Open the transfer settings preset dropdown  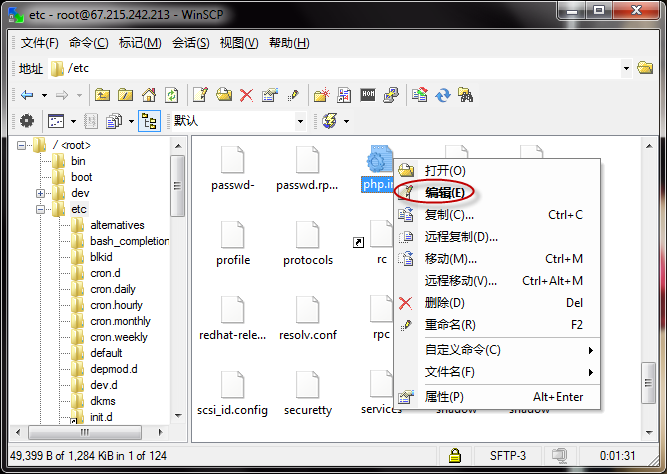click(x=299, y=121)
